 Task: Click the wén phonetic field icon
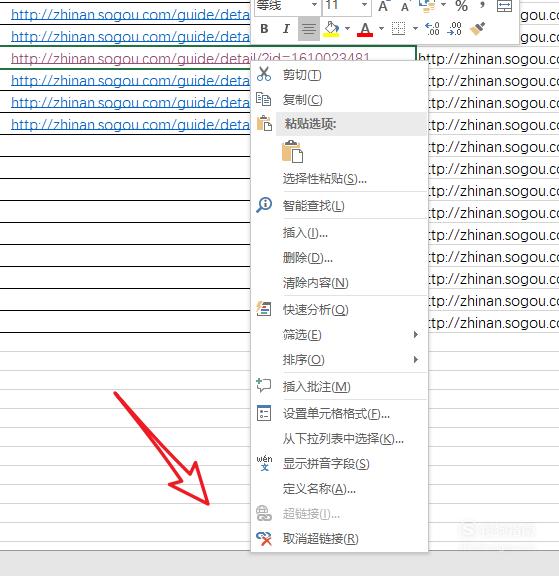pos(264,463)
